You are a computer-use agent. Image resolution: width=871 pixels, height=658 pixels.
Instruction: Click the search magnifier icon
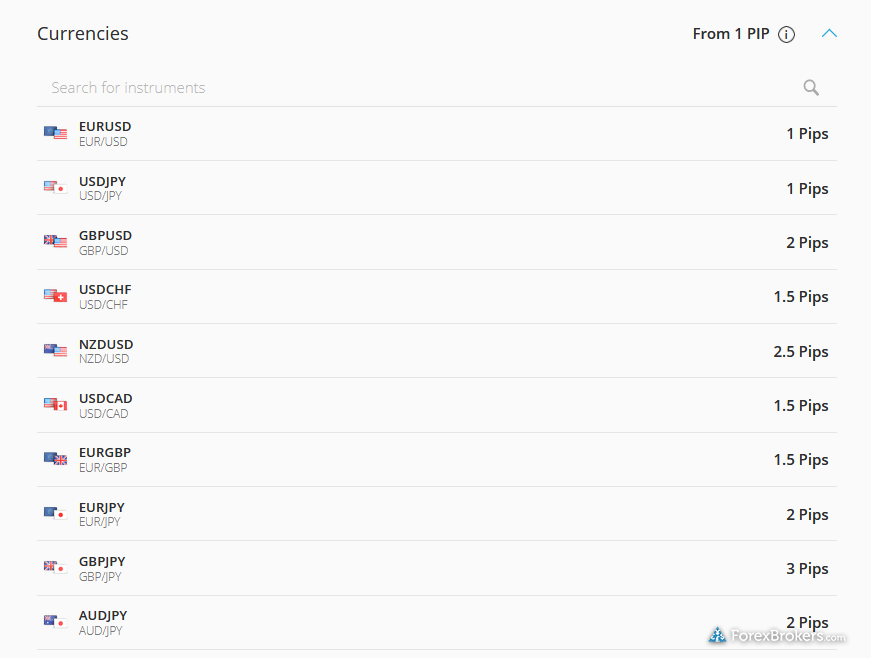(811, 88)
